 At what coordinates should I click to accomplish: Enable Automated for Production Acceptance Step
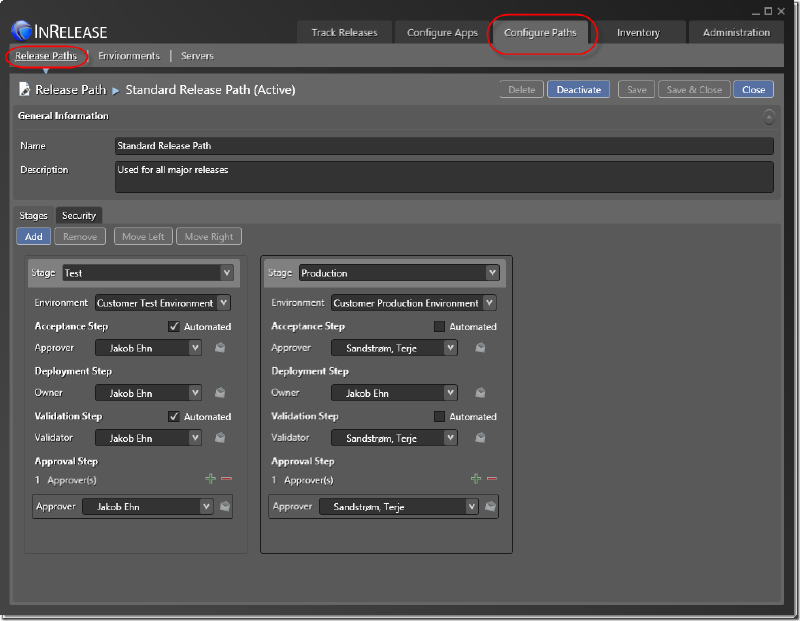tap(439, 327)
